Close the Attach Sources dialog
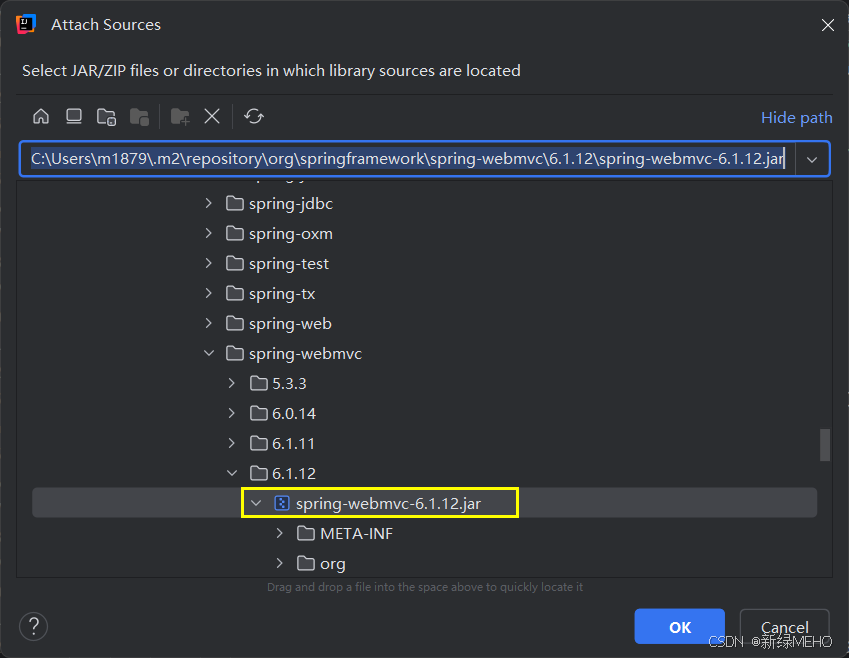849x658 pixels. click(x=827, y=25)
